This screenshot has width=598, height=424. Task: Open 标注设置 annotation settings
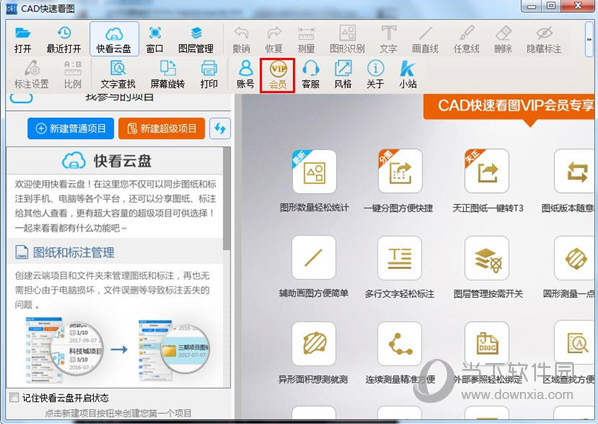coord(31,74)
